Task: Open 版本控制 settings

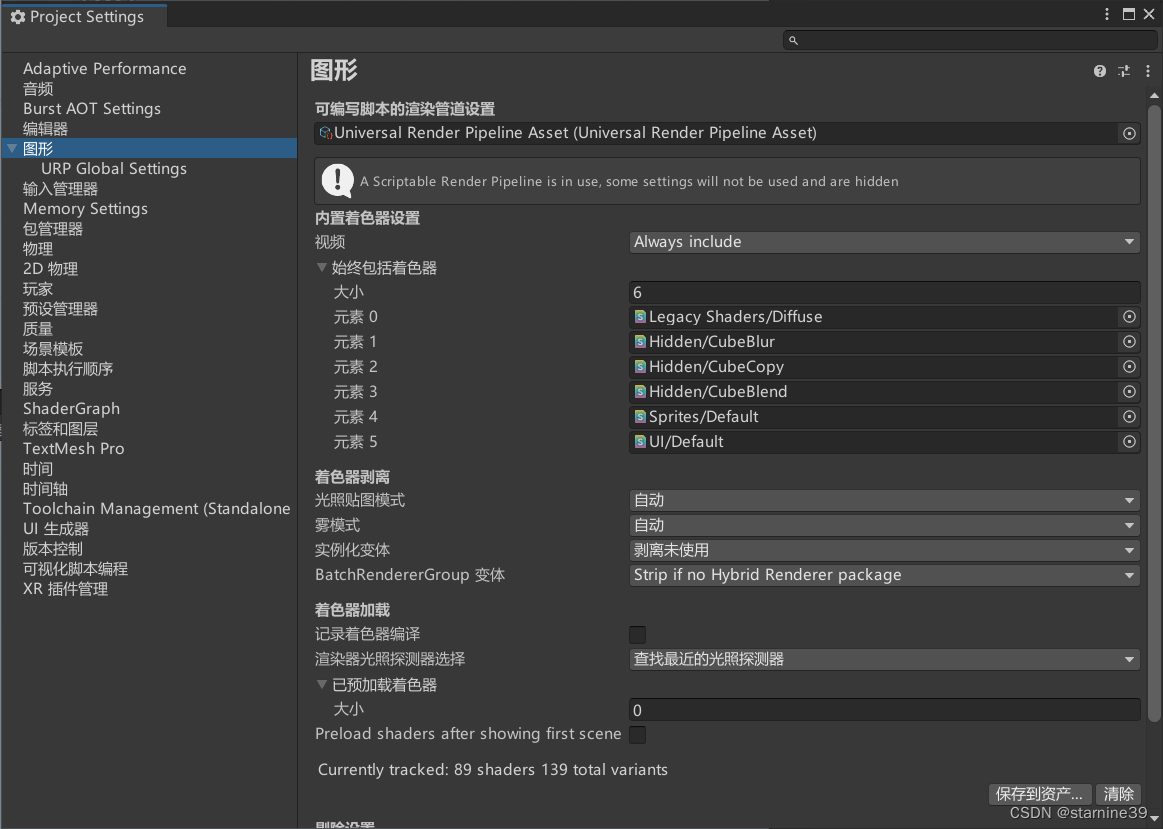Action: (x=53, y=549)
